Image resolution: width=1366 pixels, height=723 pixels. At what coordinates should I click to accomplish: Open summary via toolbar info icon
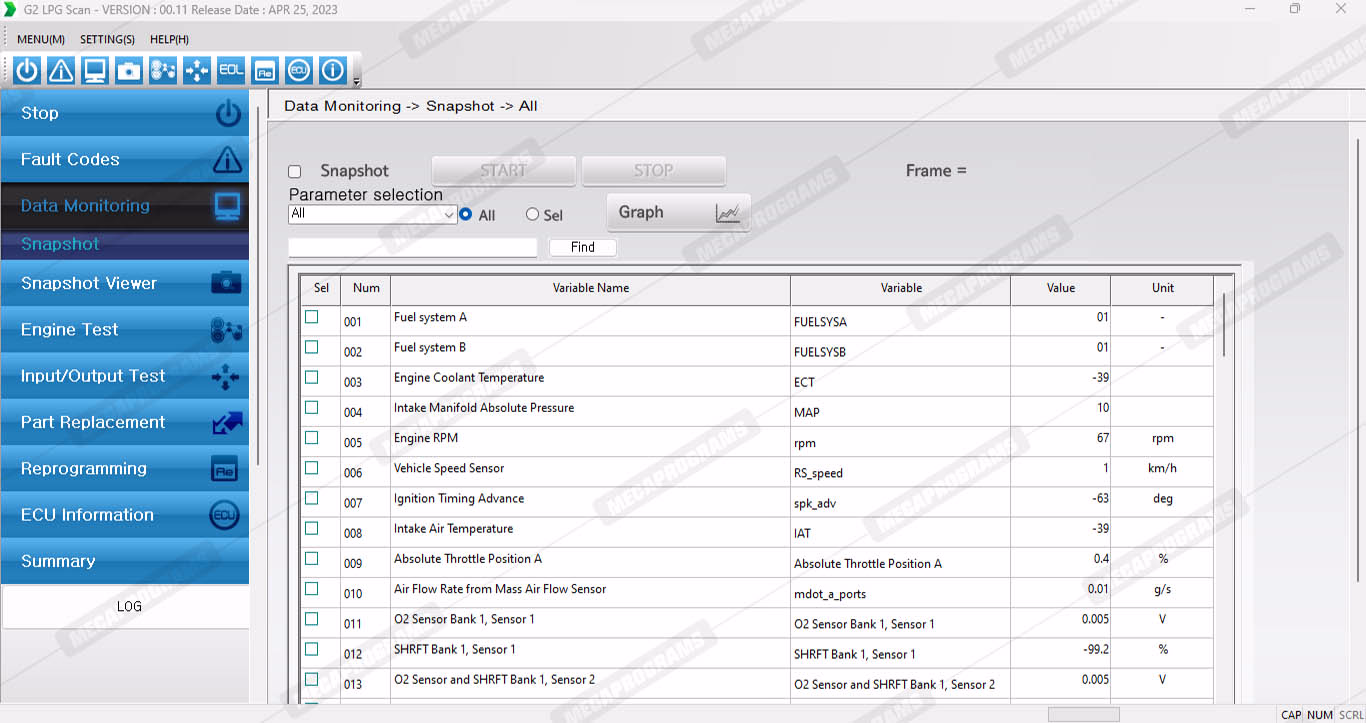coord(333,70)
